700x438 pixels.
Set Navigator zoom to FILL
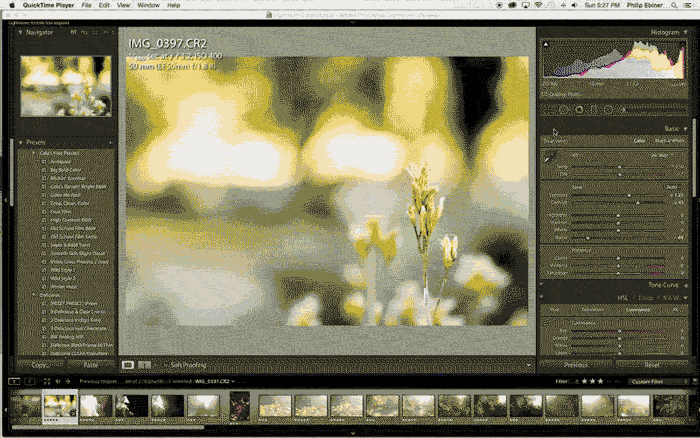click(84, 32)
